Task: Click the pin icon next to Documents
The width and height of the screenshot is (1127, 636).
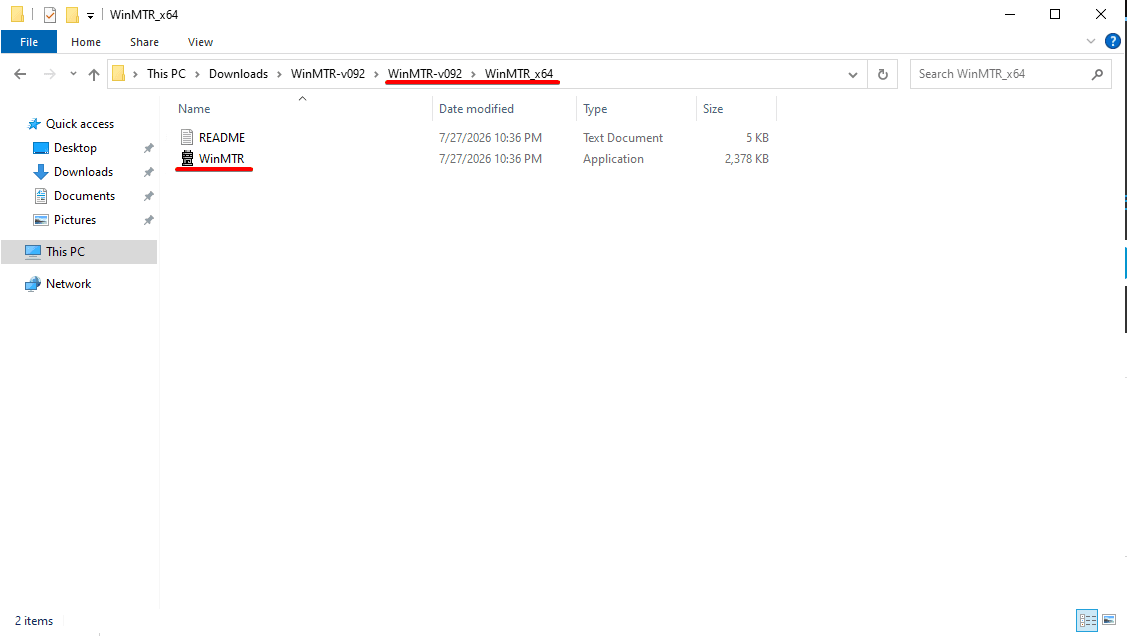Action: (x=149, y=195)
